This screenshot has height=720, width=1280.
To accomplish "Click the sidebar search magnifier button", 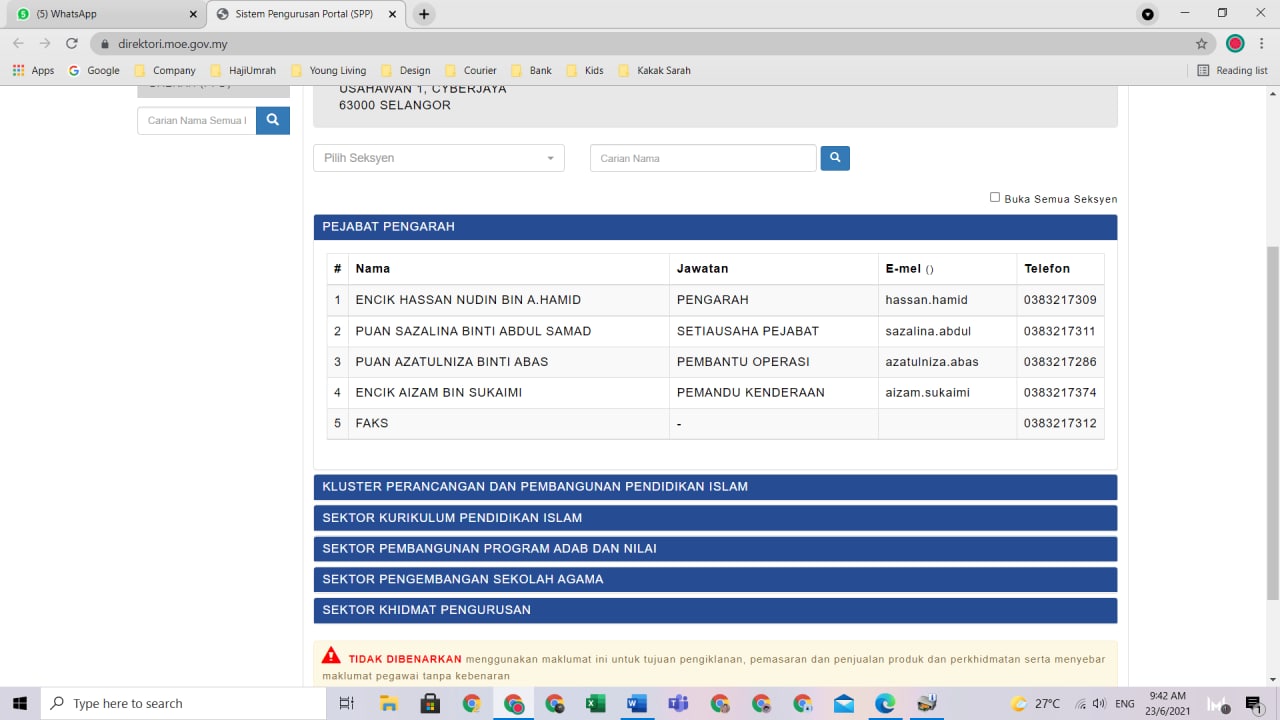I will (272, 120).
